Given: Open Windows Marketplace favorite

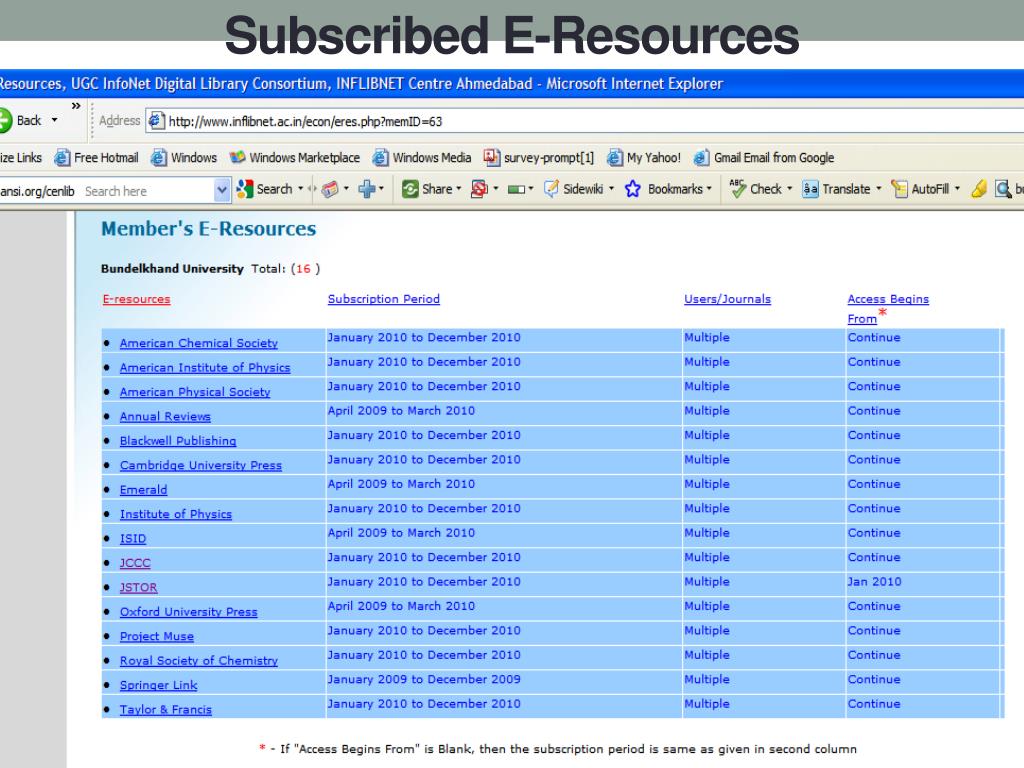Looking at the screenshot, I should click(295, 157).
